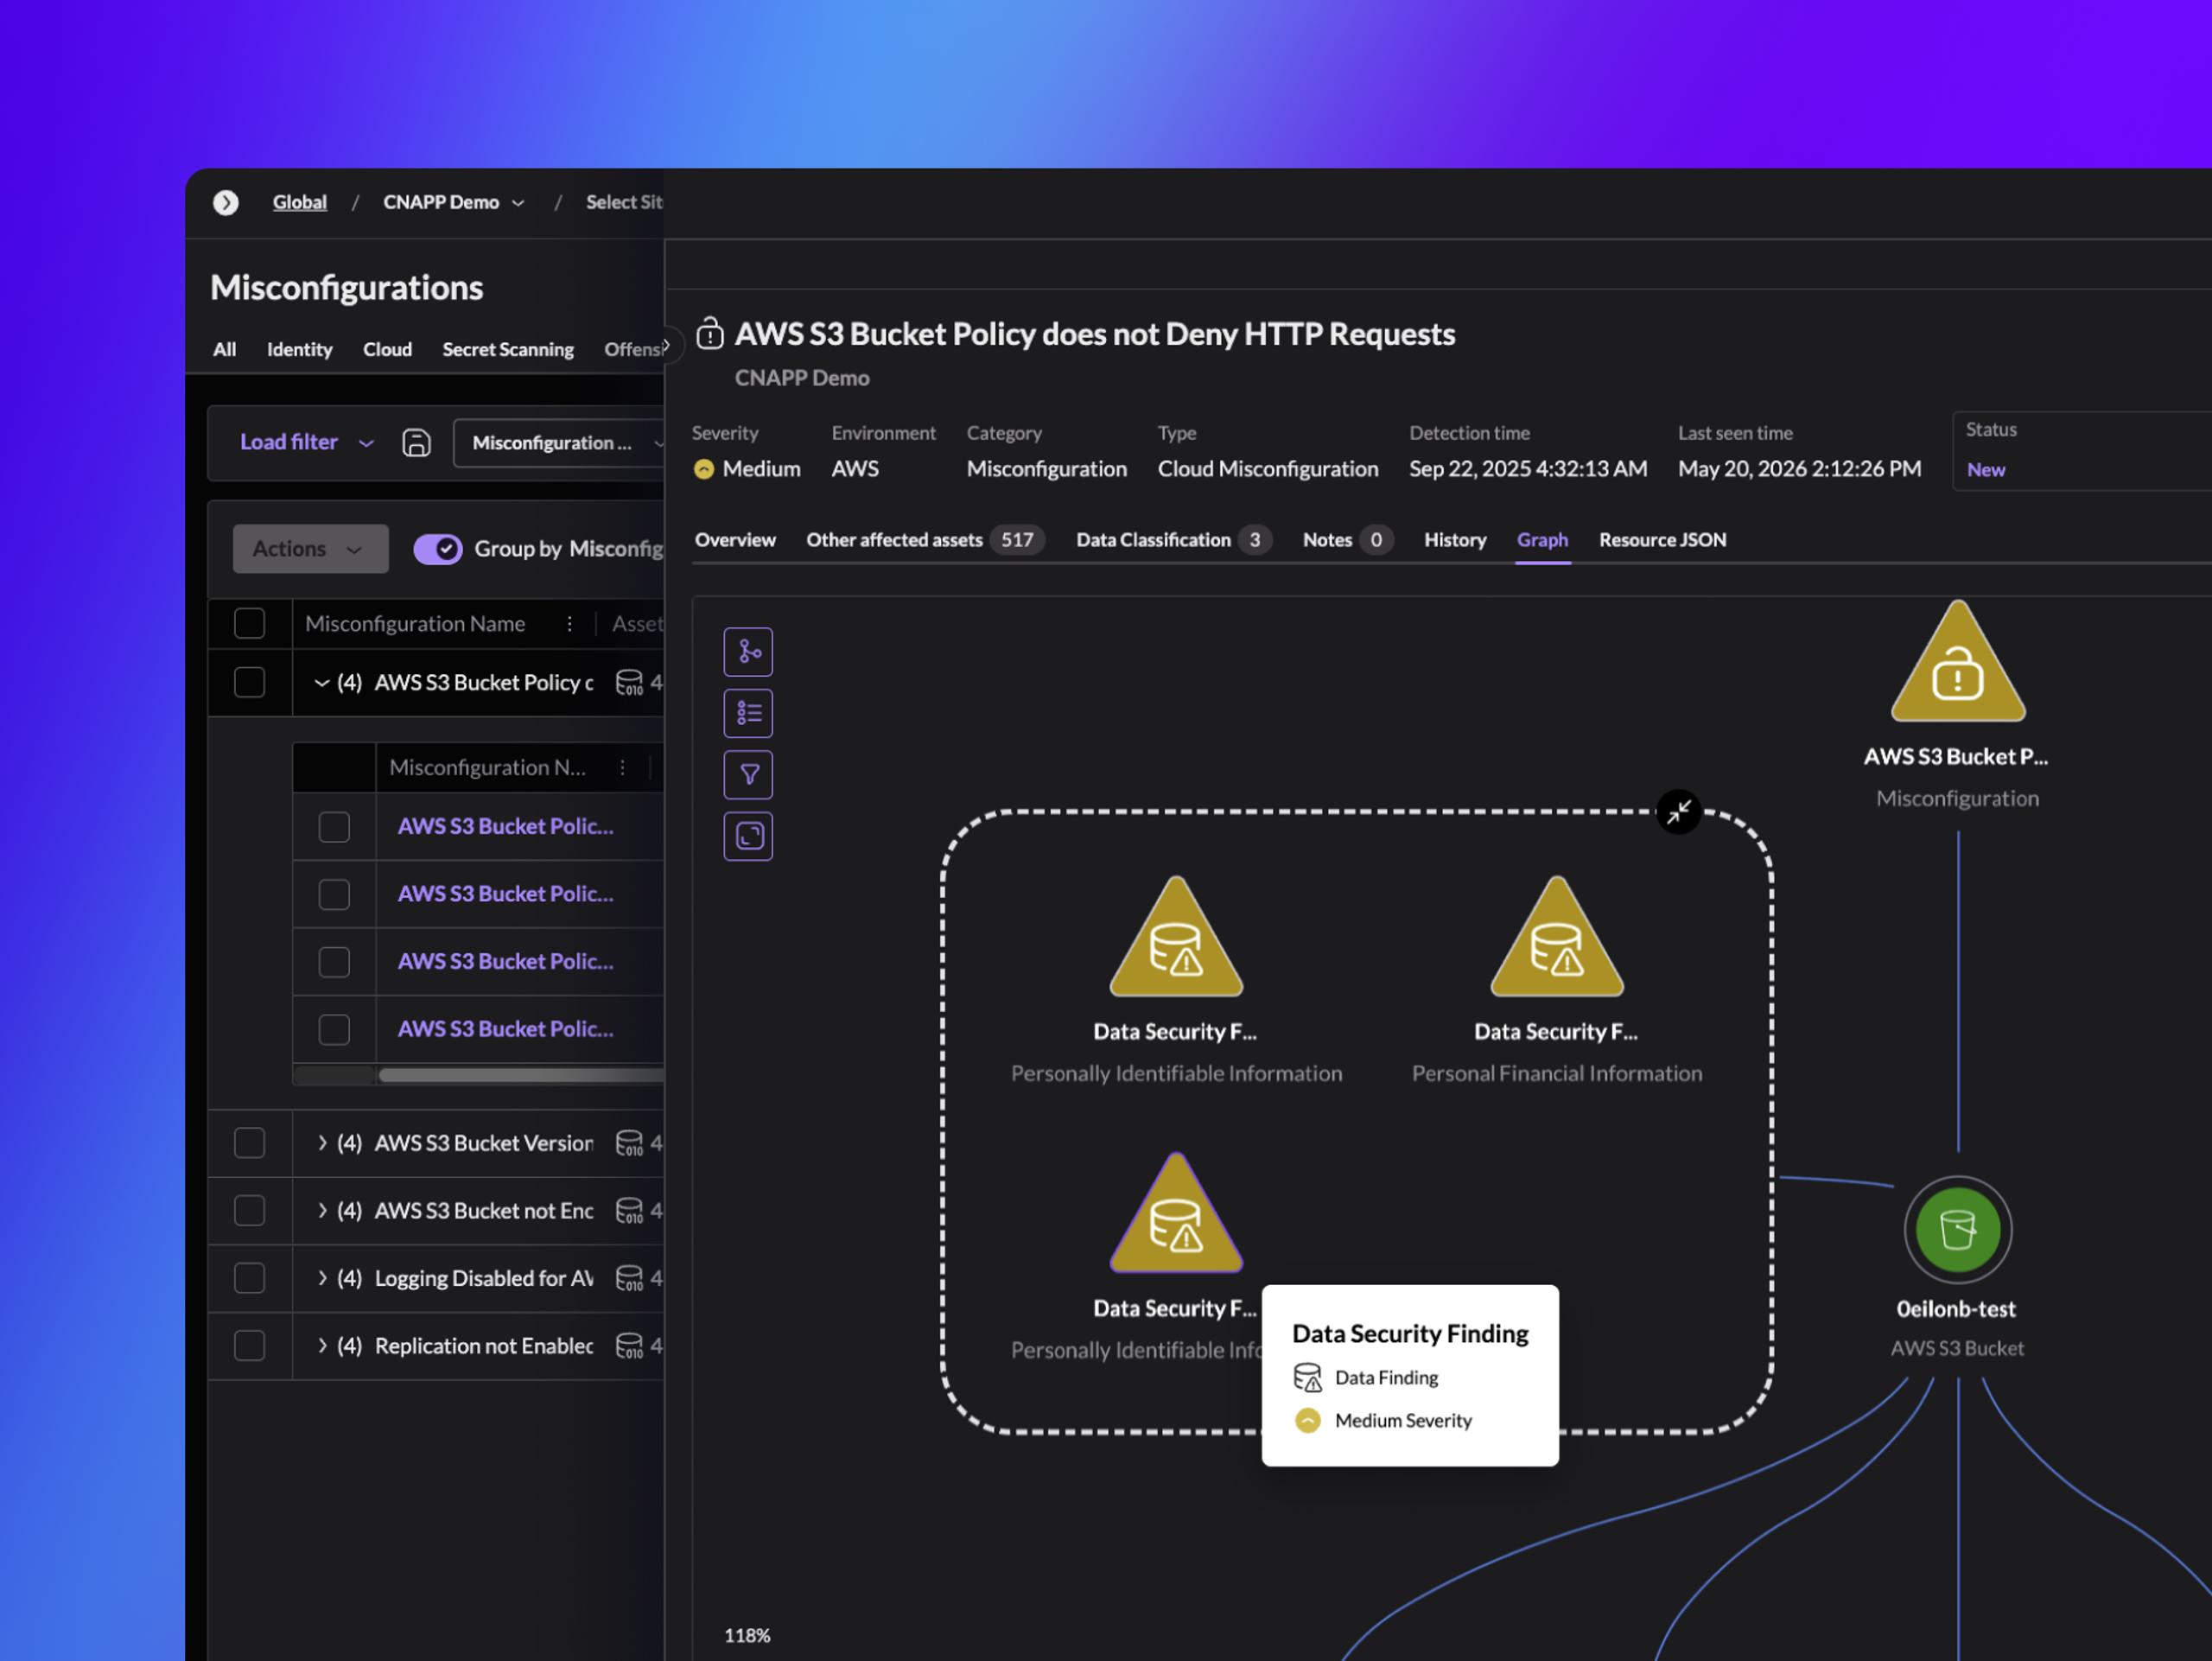
Task: Check the select-all checkbox in table header
Action: (249, 624)
